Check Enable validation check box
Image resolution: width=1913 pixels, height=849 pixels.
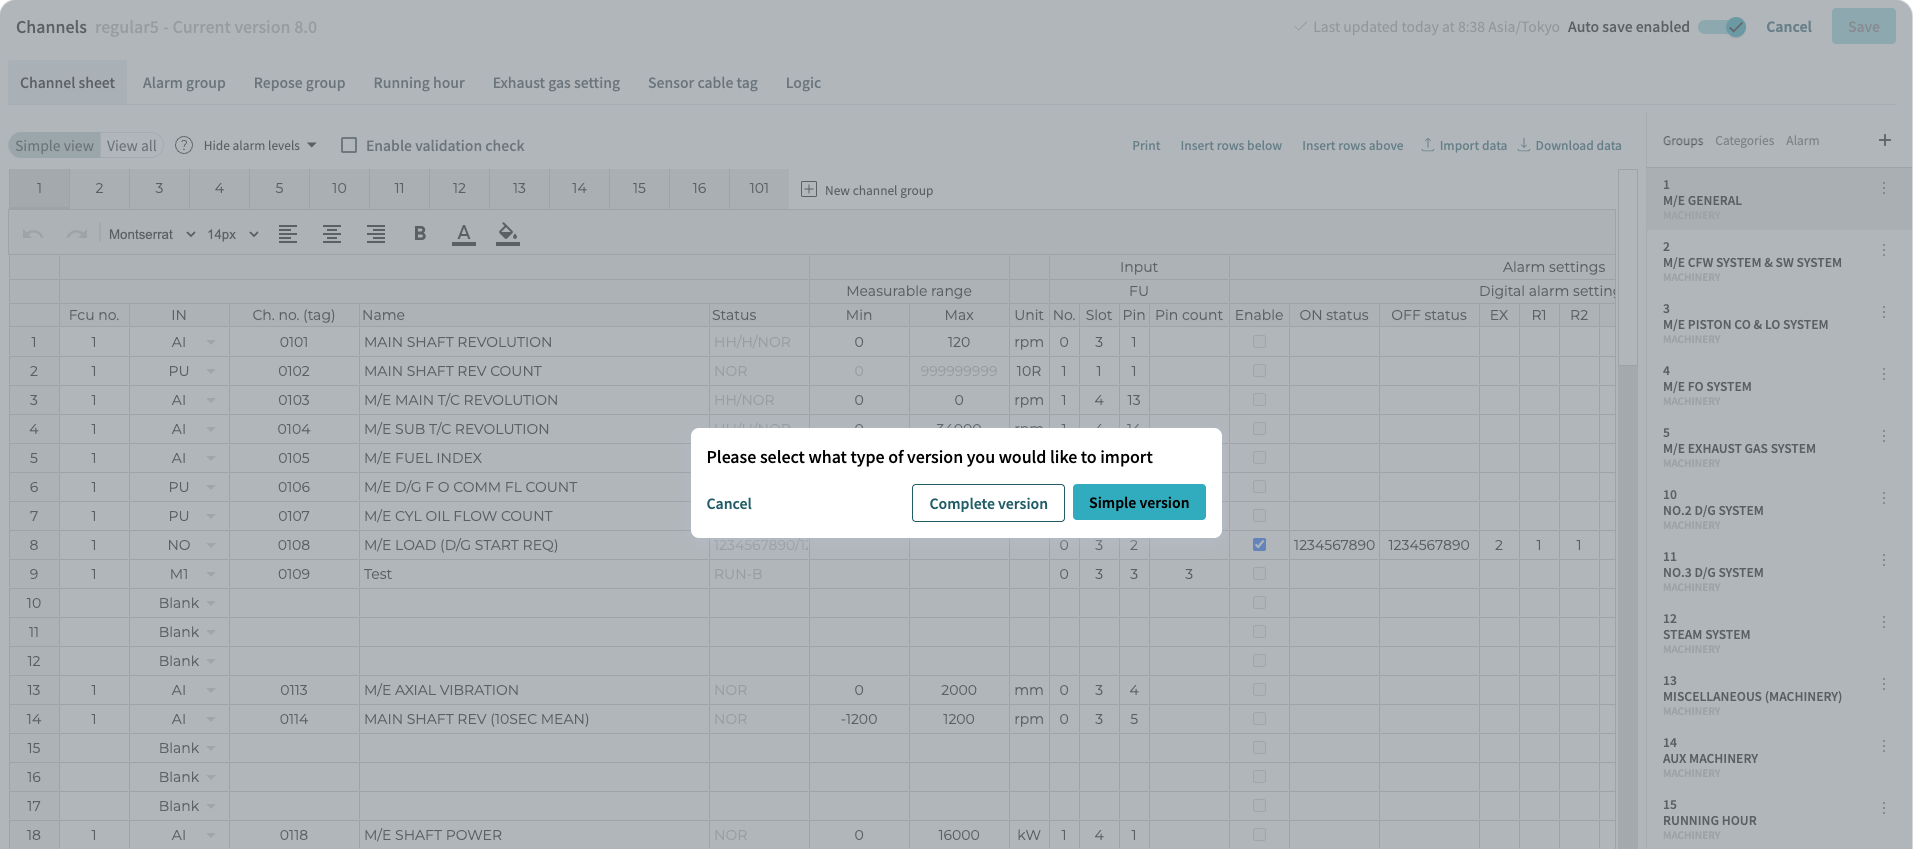click(x=349, y=145)
